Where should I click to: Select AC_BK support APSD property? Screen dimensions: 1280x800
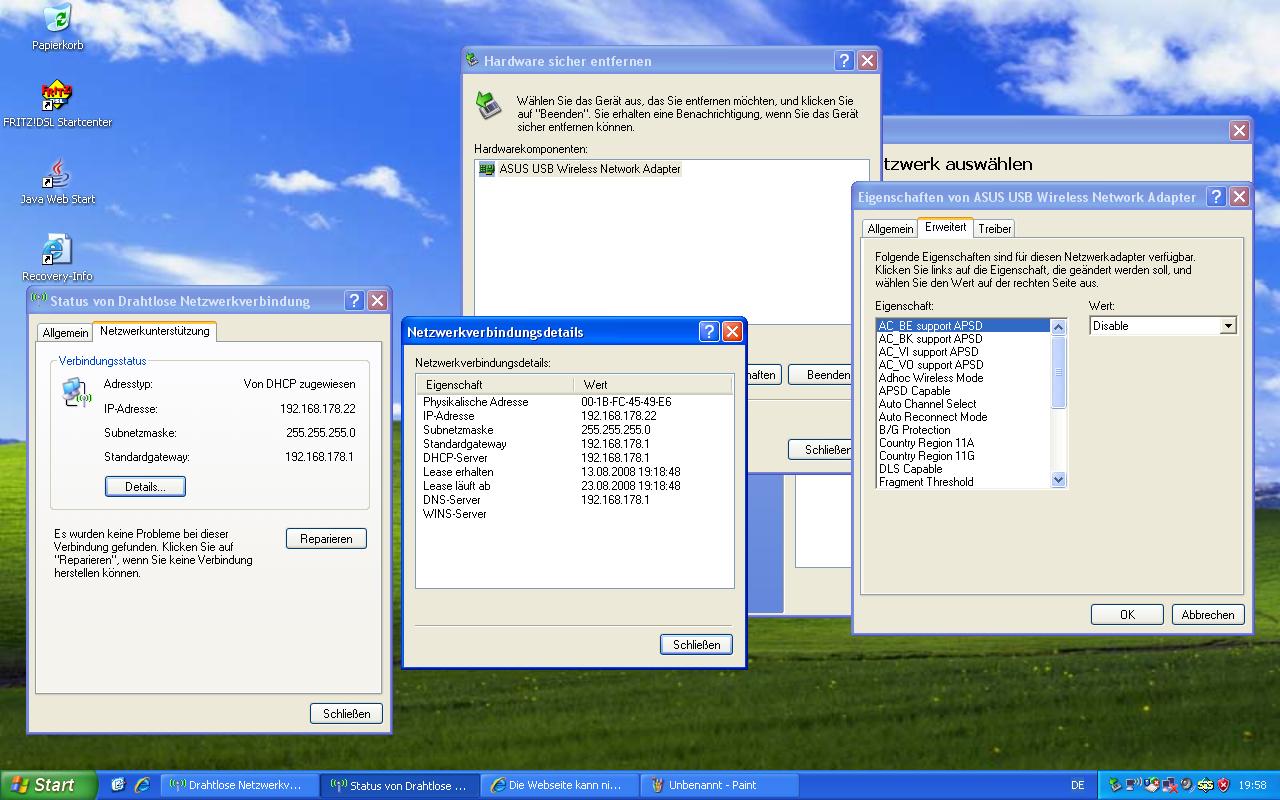[x=963, y=339]
